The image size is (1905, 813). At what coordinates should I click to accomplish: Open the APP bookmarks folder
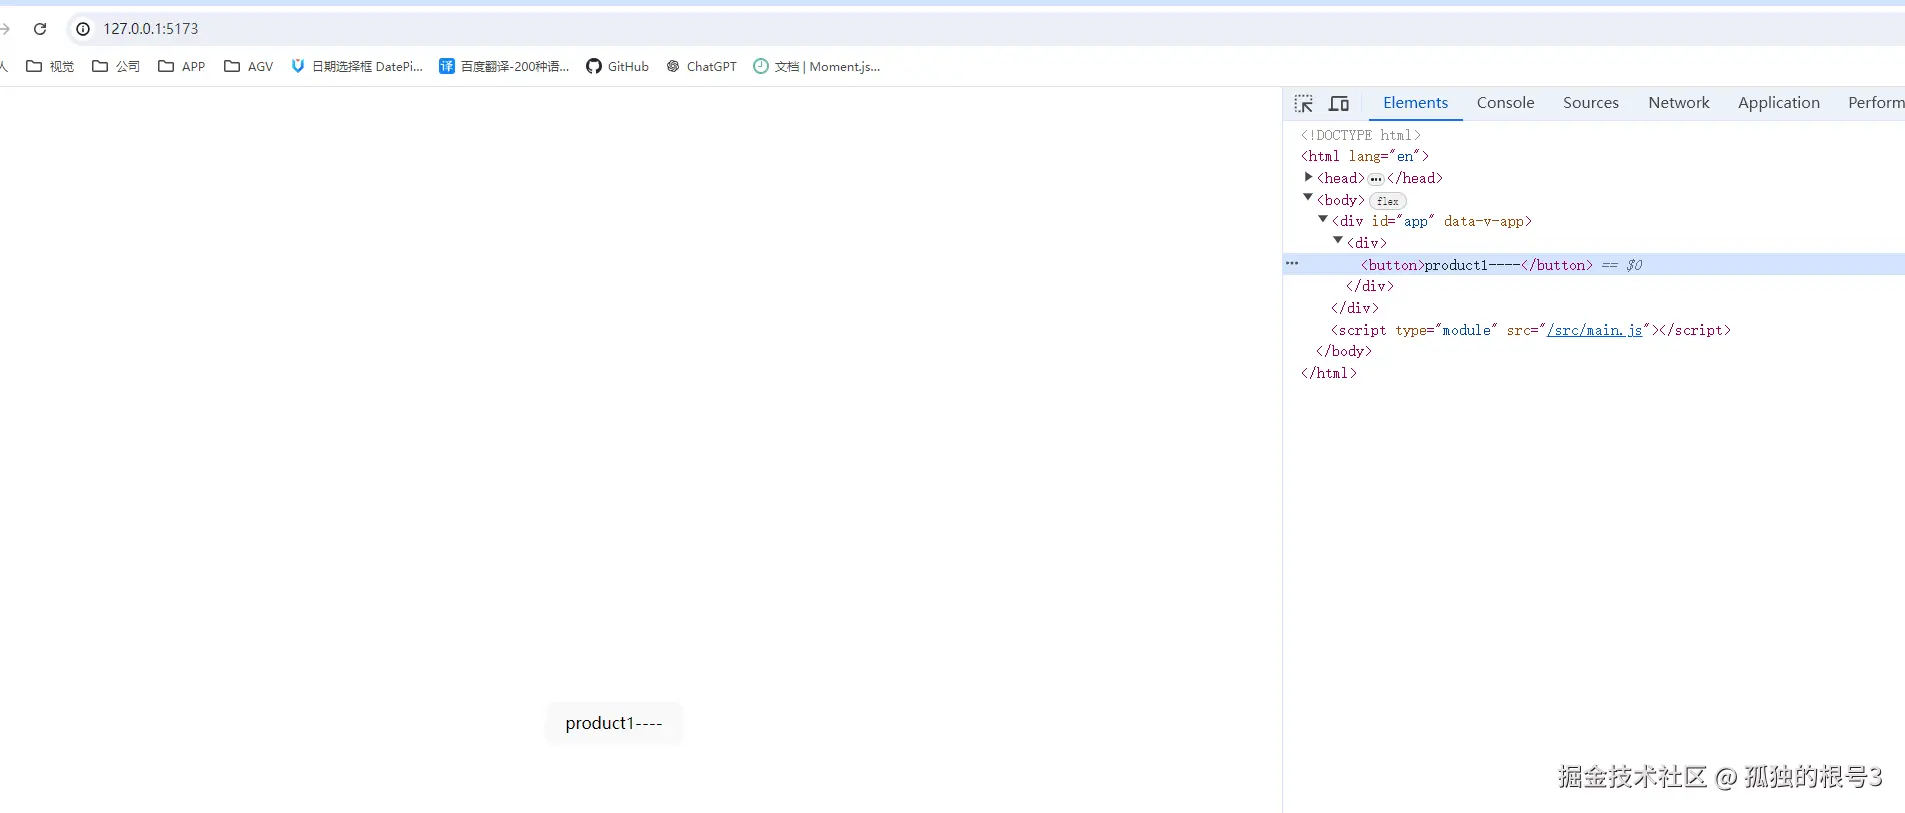(182, 66)
